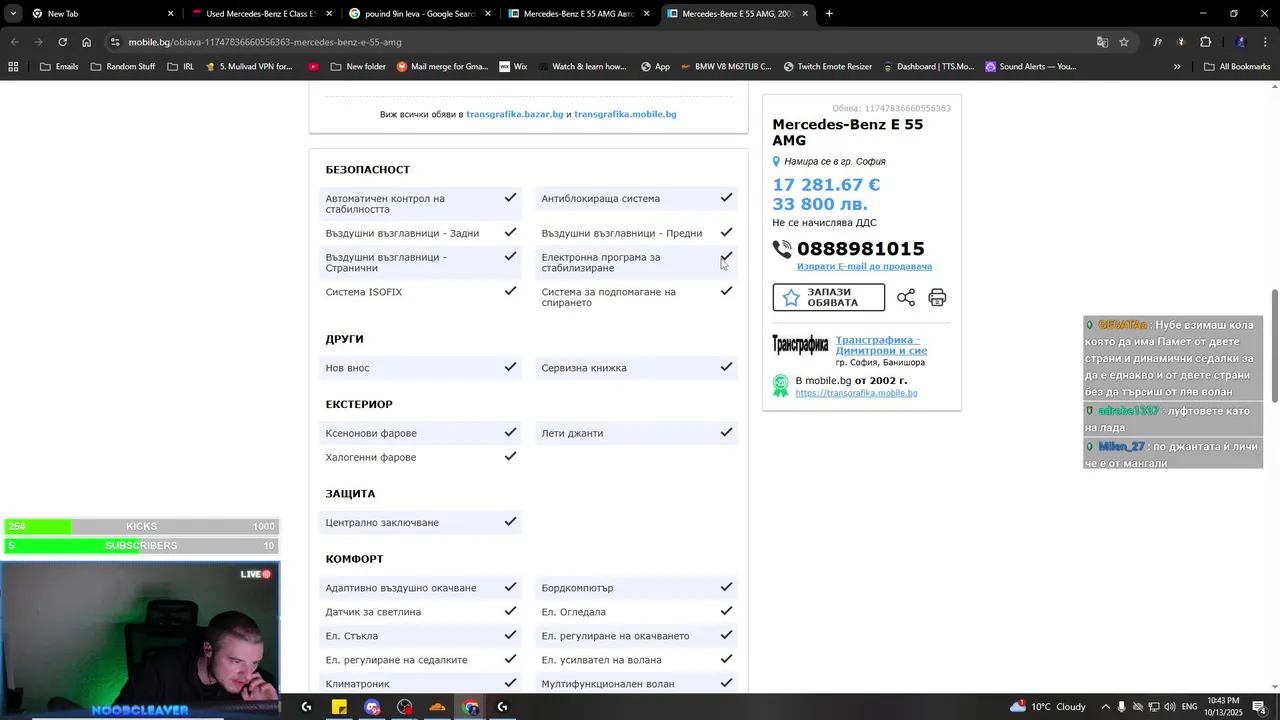The height and width of the screenshot is (720, 1280).
Task: Follow the transgrafika.mobile.bg link in listing
Action: coord(625,114)
